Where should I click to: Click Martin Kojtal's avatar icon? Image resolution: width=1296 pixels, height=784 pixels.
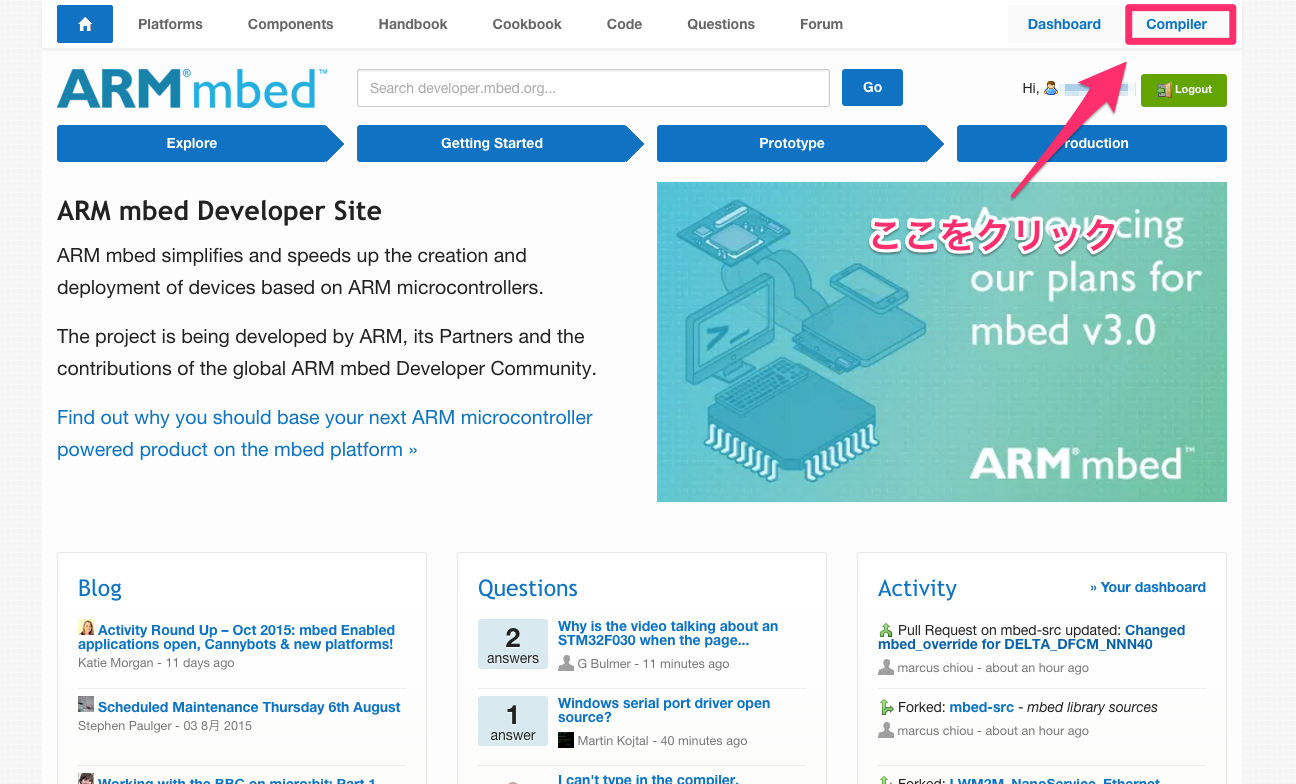564,740
